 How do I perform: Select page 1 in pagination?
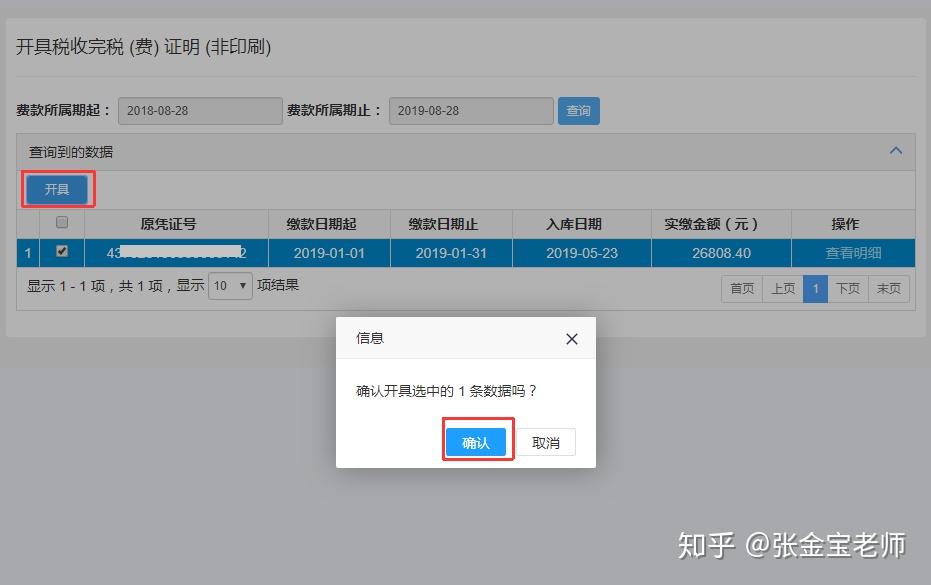click(815, 289)
